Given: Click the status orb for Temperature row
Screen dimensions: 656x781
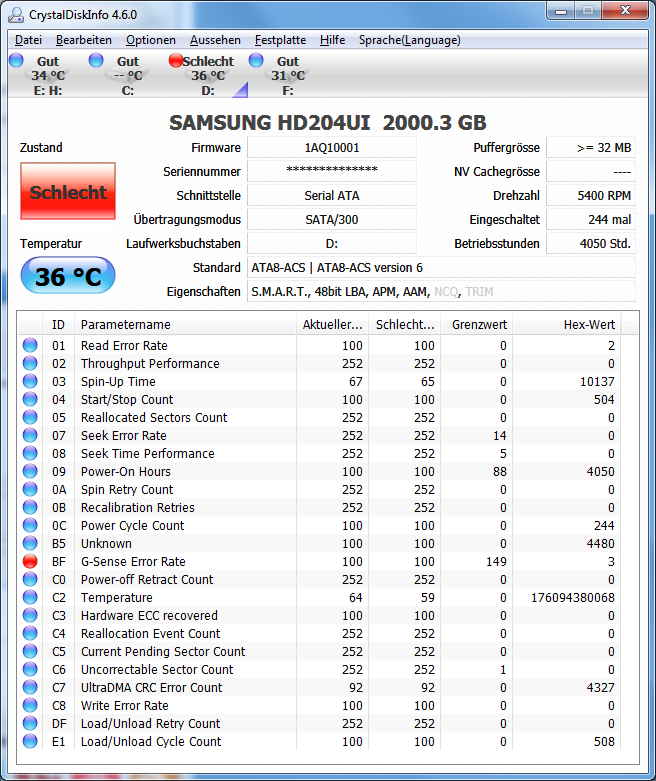Looking at the screenshot, I should coord(30,597).
